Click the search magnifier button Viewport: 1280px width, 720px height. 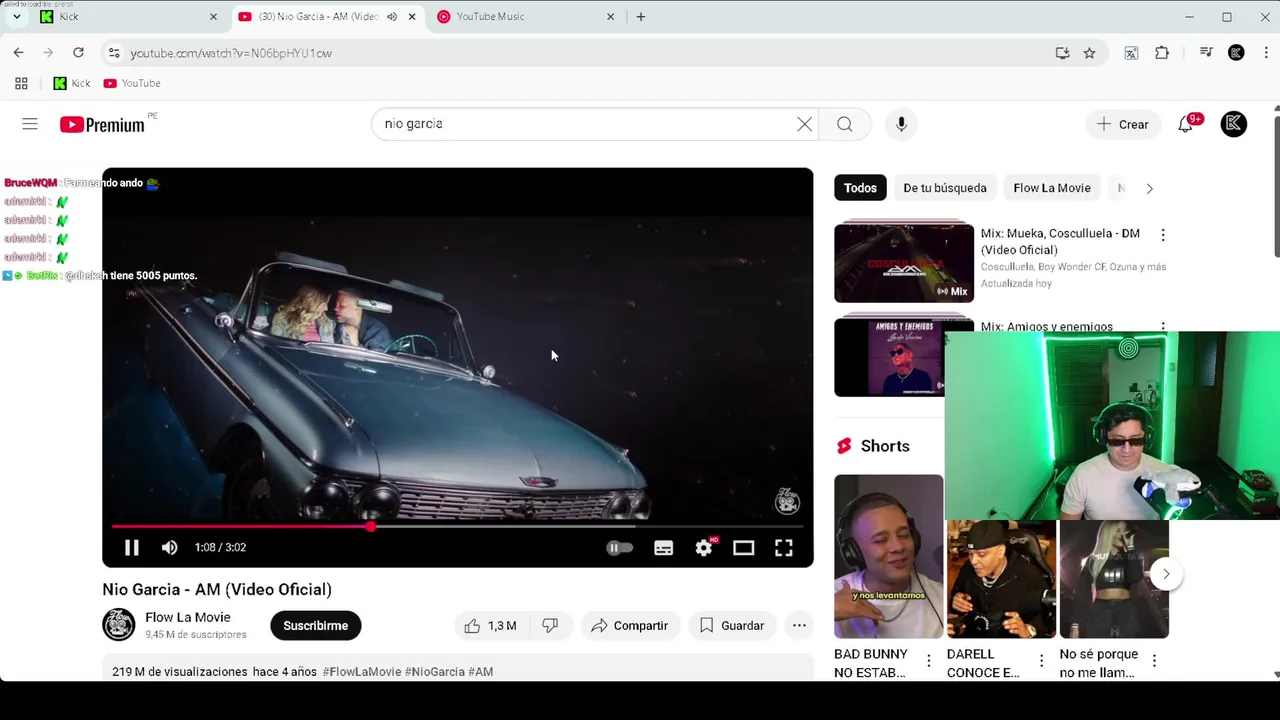(845, 124)
